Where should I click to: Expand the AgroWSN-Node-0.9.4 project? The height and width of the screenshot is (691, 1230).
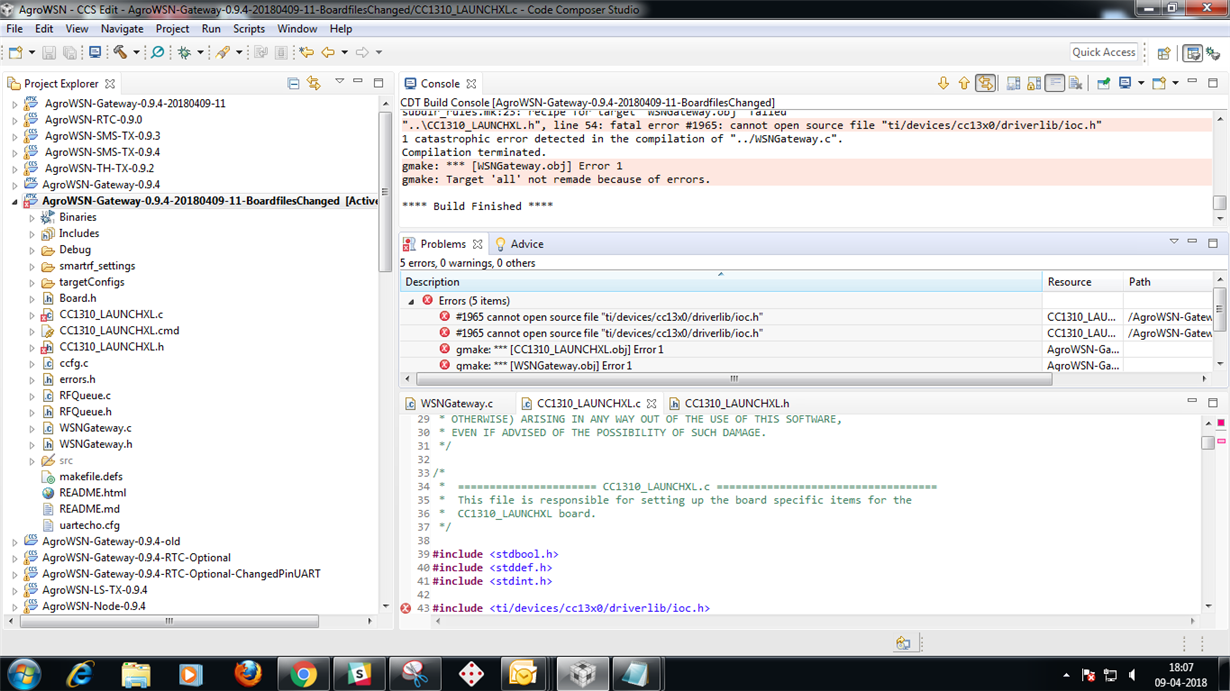click(14, 606)
